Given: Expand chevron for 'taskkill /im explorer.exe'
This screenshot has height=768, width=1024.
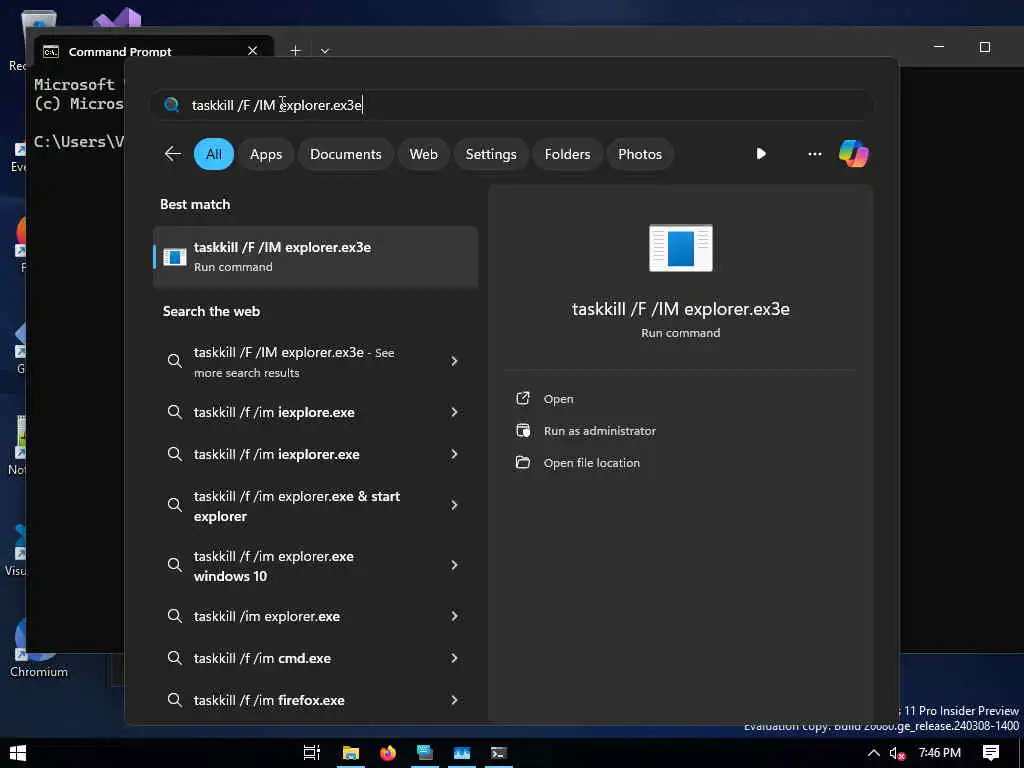Looking at the screenshot, I should [x=454, y=616].
